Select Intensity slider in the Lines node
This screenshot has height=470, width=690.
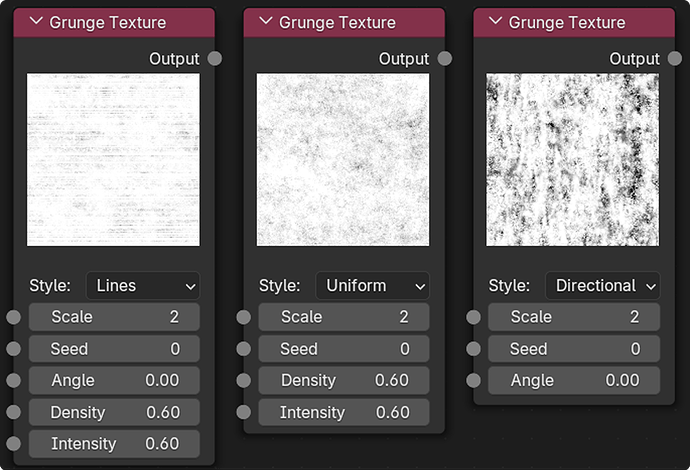click(114, 444)
